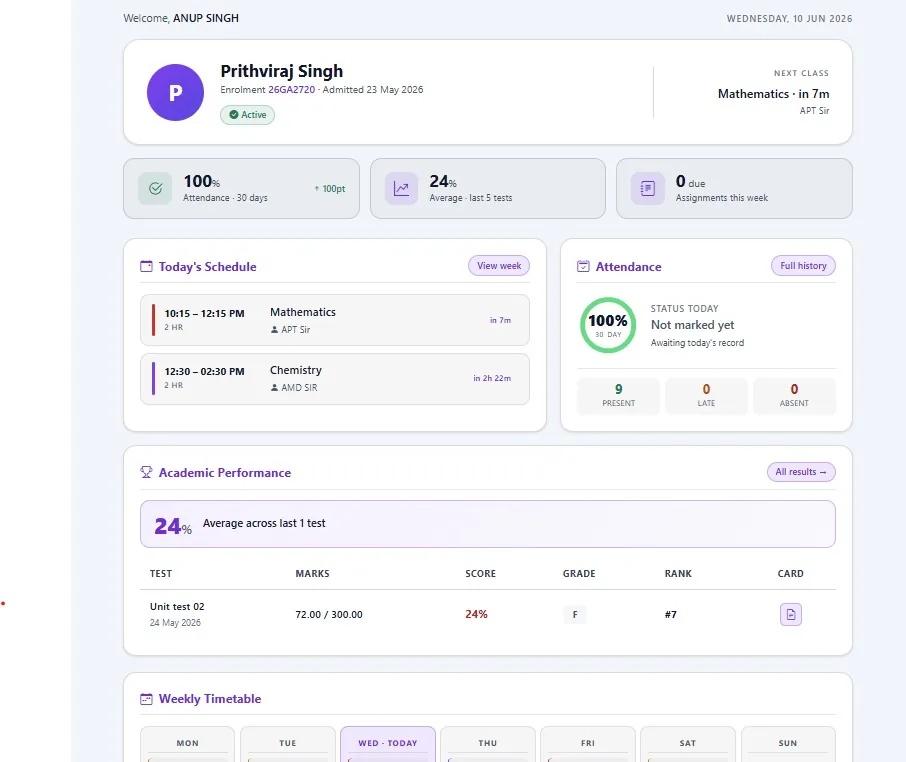Image resolution: width=906 pixels, height=762 pixels.
Task: Select the FRI tab in Weekly Timetable
Action: point(588,744)
